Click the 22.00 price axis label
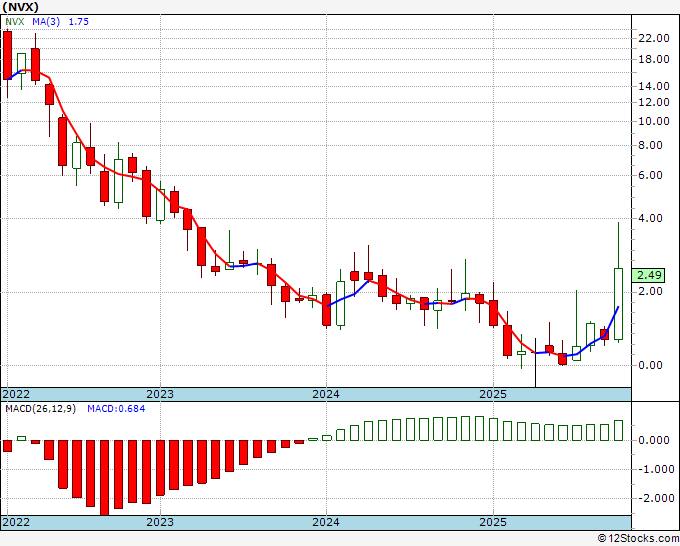The height and width of the screenshot is (546, 680). pyautogui.click(x=653, y=38)
